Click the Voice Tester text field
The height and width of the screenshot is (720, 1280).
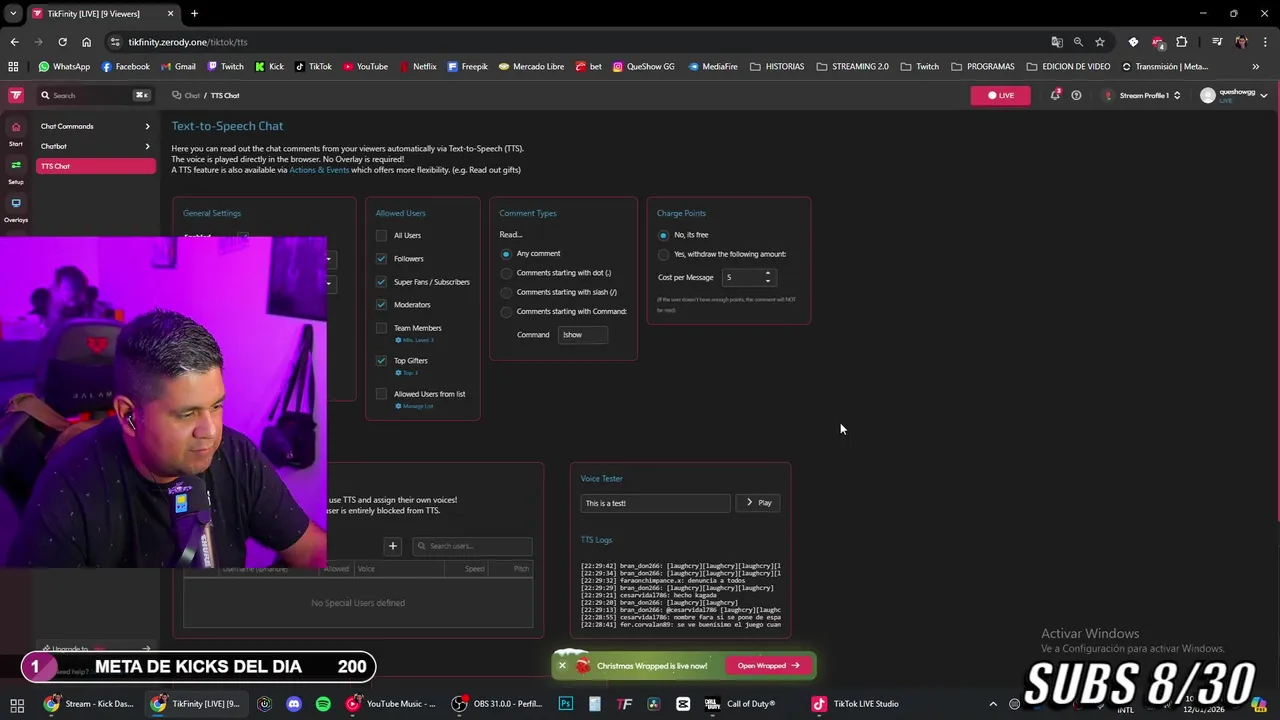(x=655, y=503)
